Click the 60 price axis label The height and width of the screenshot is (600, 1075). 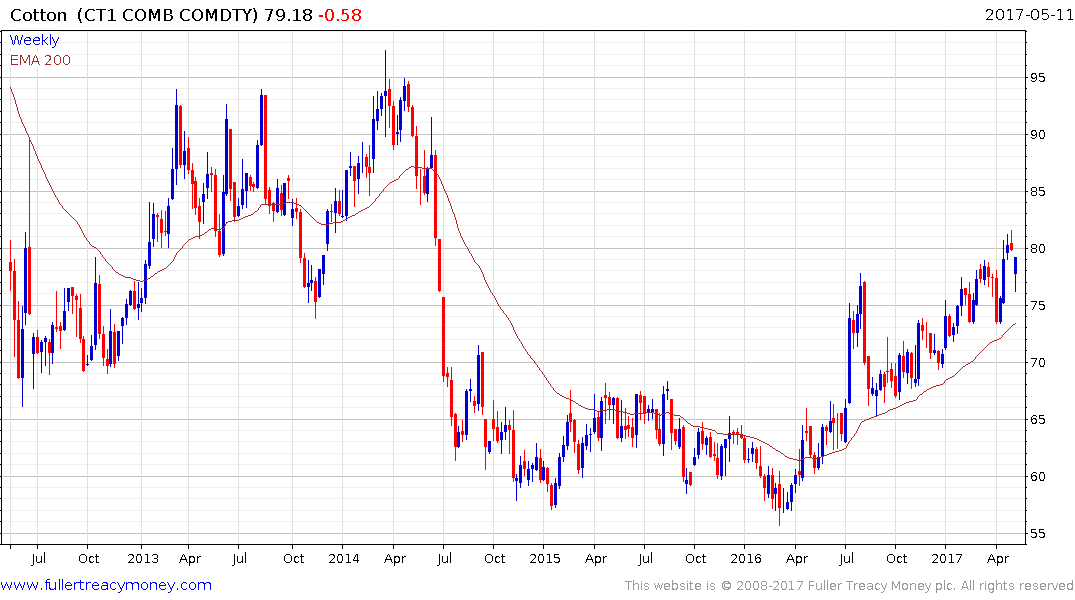(1038, 476)
